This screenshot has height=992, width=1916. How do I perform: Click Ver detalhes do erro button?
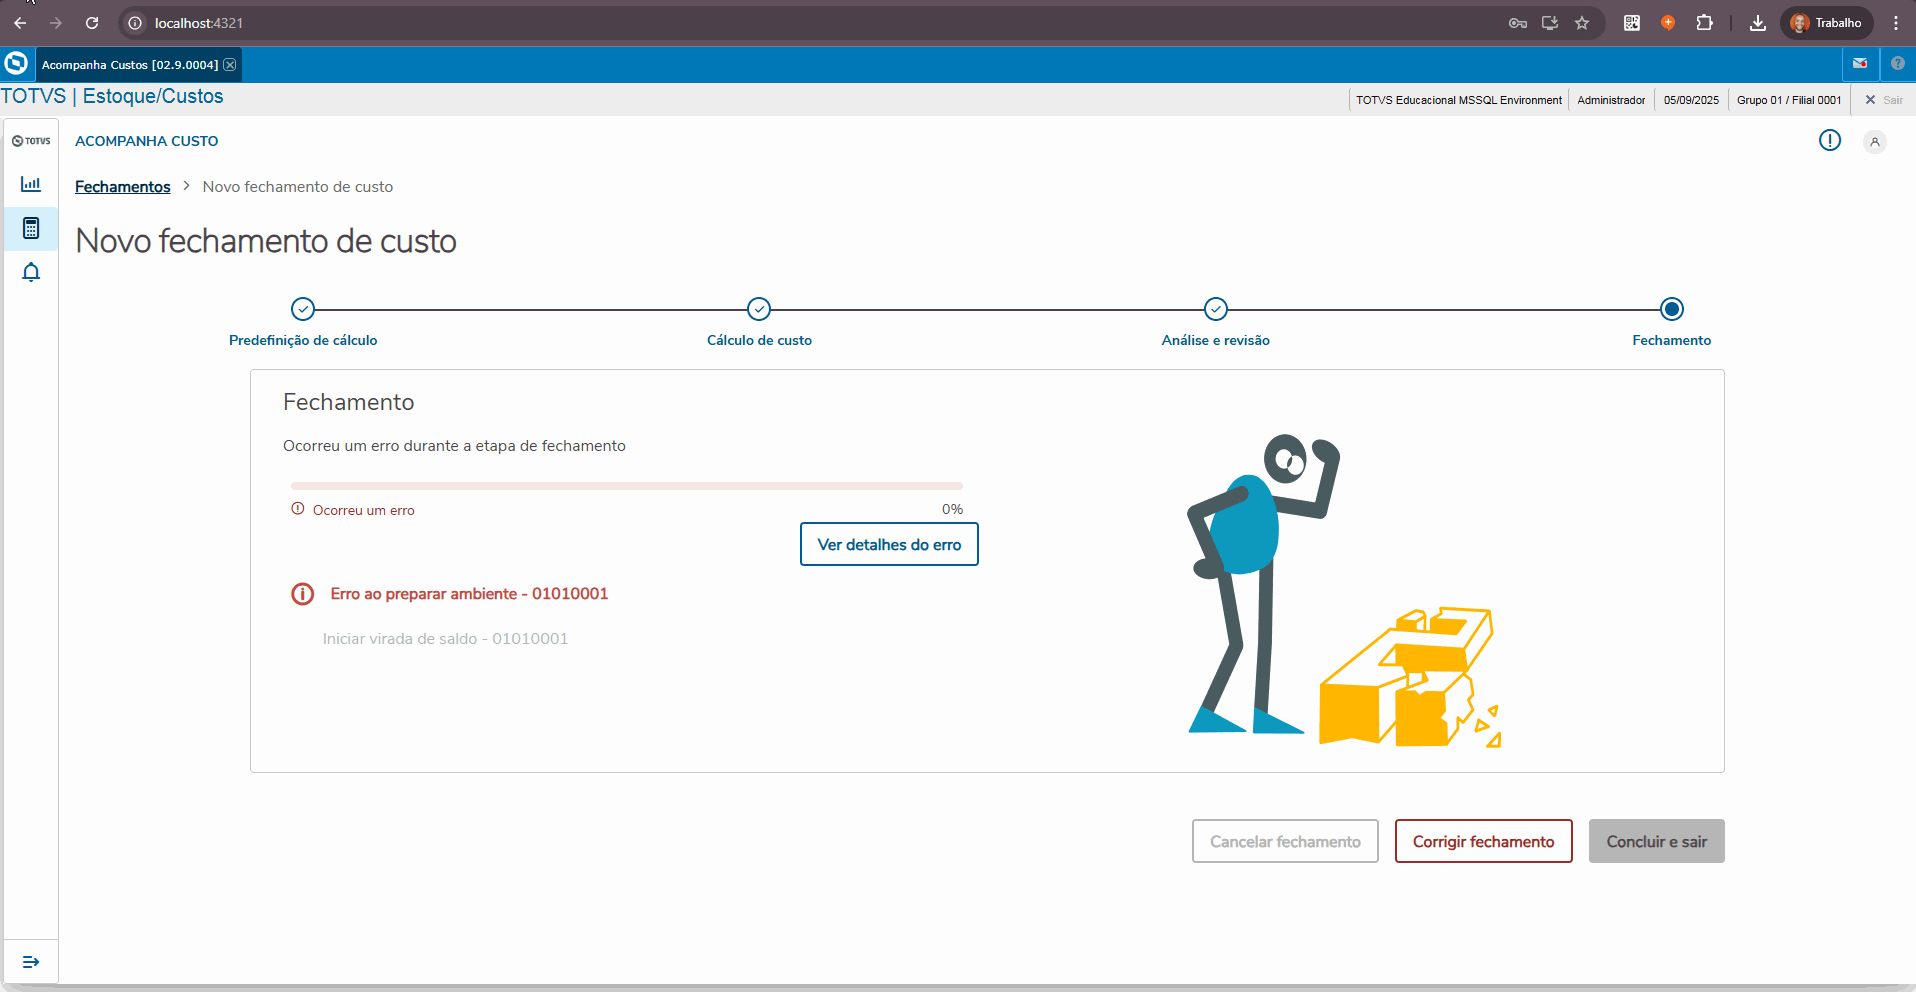pyautogui.click(x=889, y=545)
